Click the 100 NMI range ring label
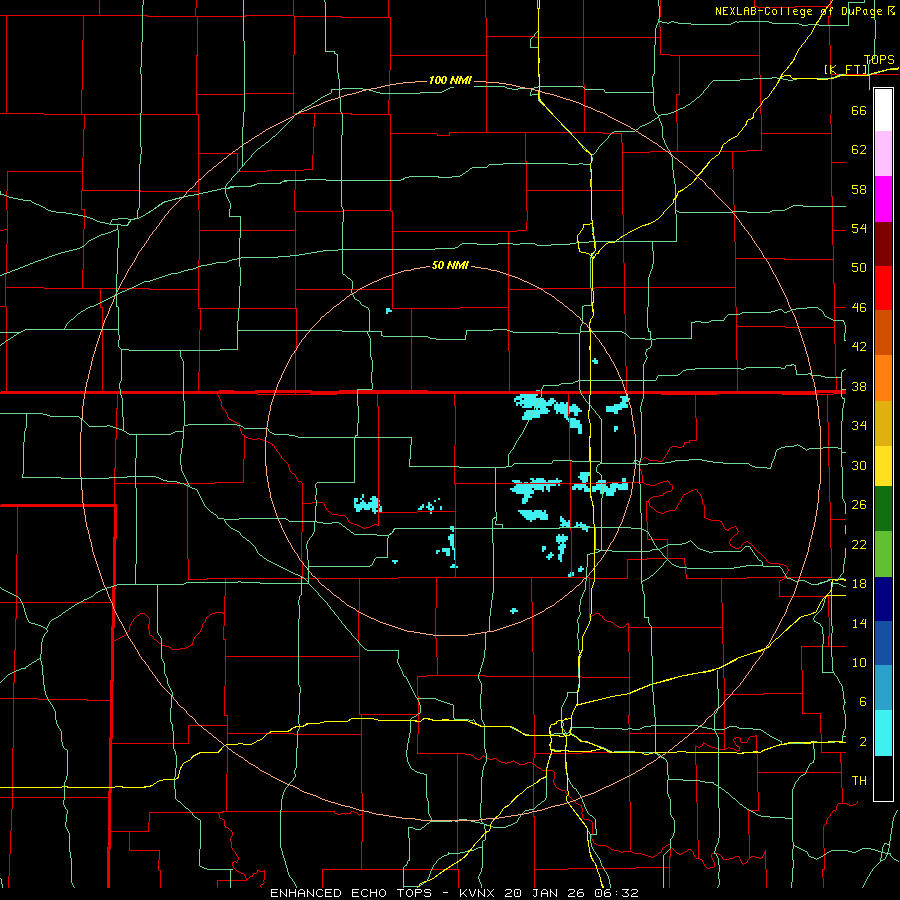The image size is (900, 900). pyautogui.click(x=450, y=80)
